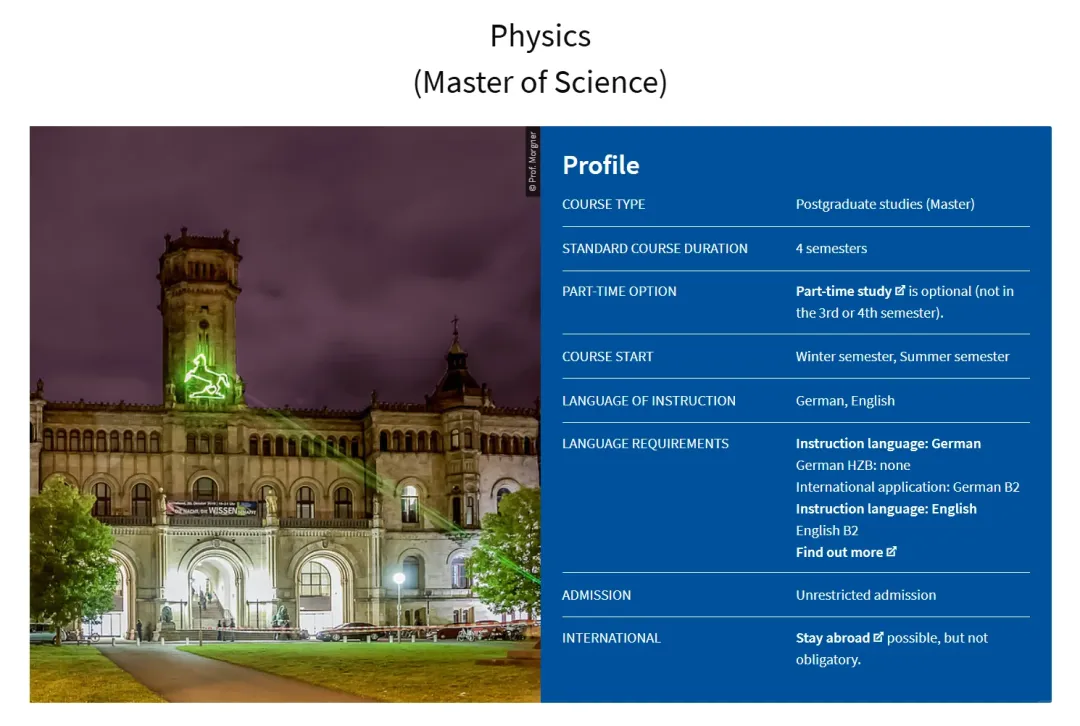Viewport: 1080px width, 726px height.
Task: Select the Course Type row label
Action: pyautogui.click(x=603, y=204)
